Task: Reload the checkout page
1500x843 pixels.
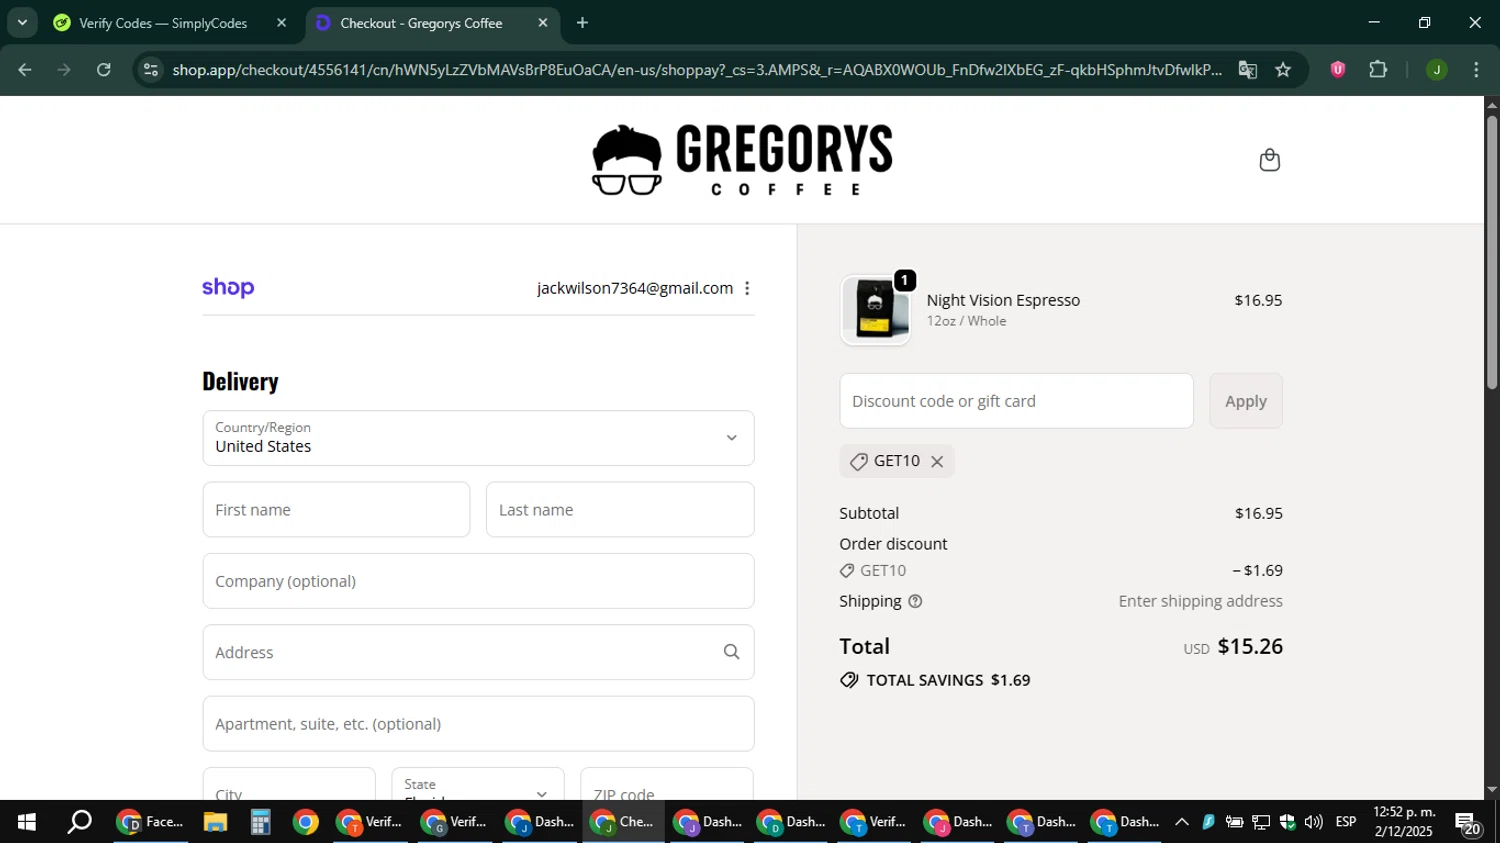Action: point(104,70)
